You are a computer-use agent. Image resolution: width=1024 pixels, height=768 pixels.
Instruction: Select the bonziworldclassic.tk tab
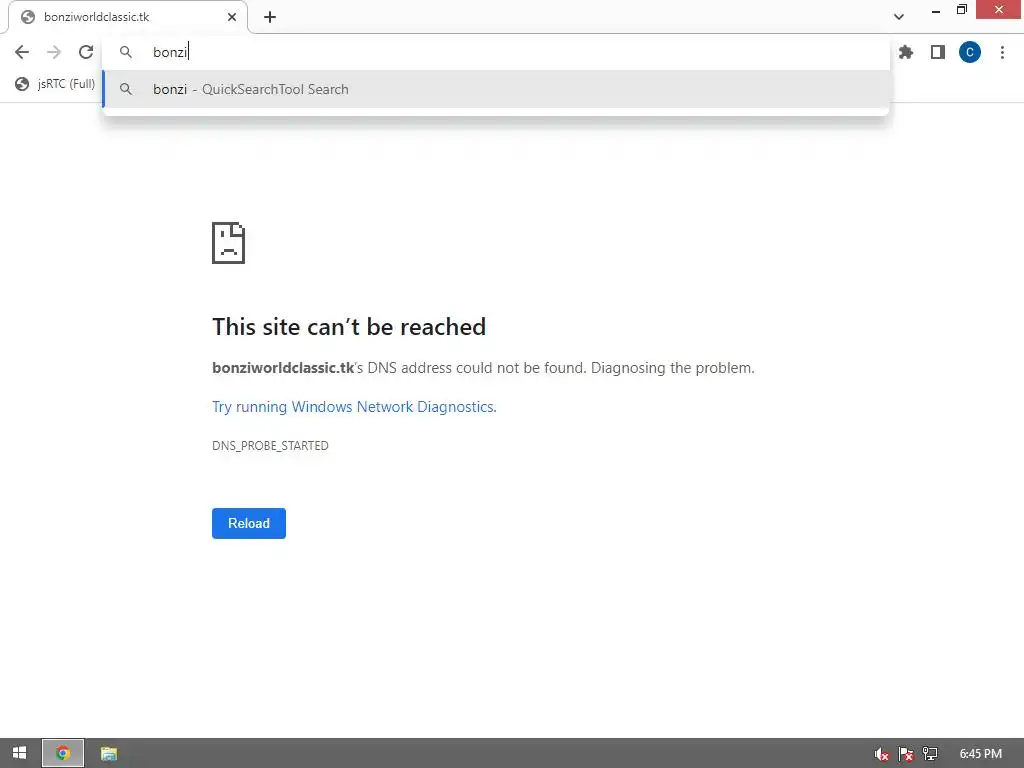(127, 17)
